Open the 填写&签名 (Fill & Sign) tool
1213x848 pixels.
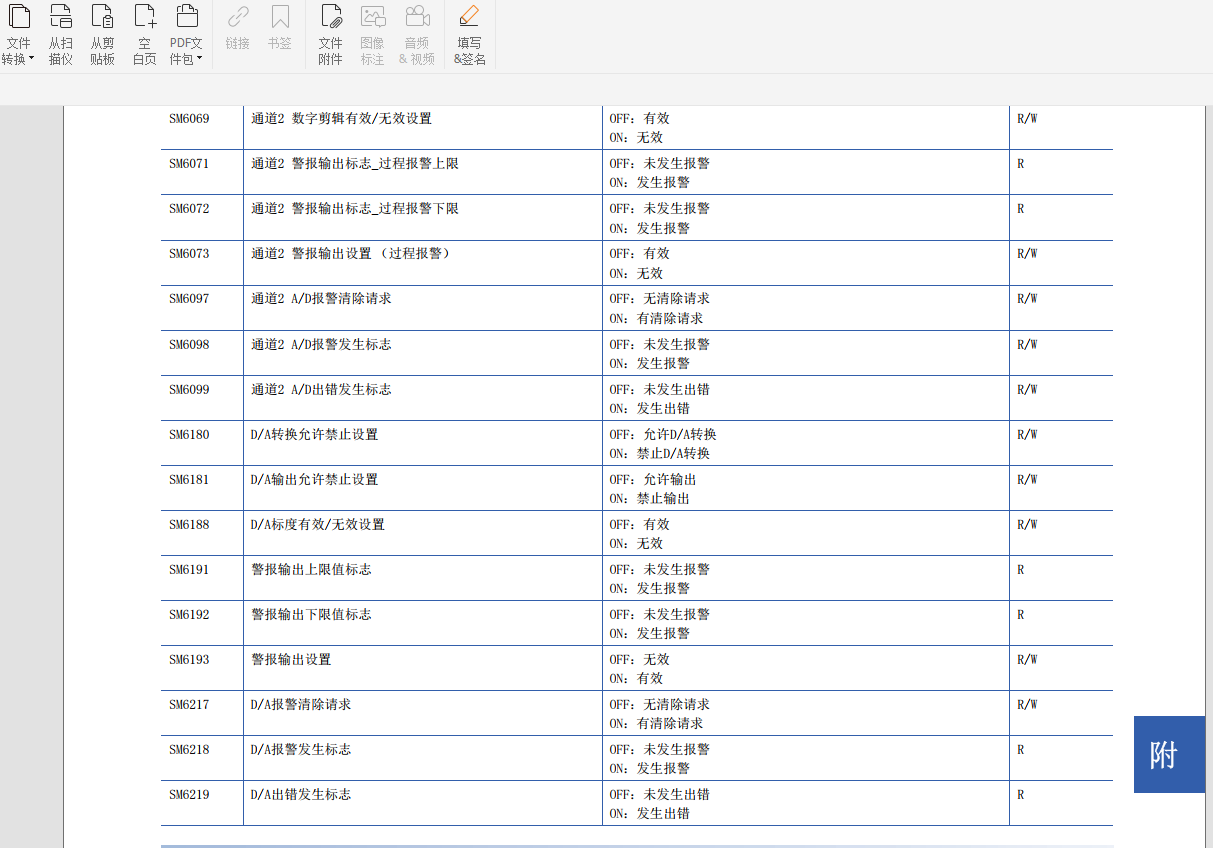point(469,17)
